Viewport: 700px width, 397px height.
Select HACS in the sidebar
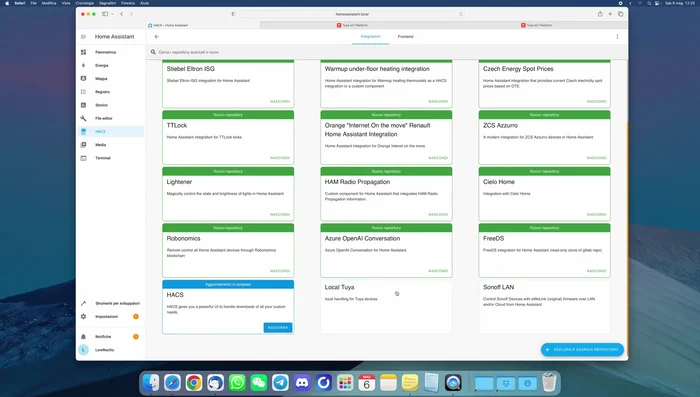[x=110, y=132]
